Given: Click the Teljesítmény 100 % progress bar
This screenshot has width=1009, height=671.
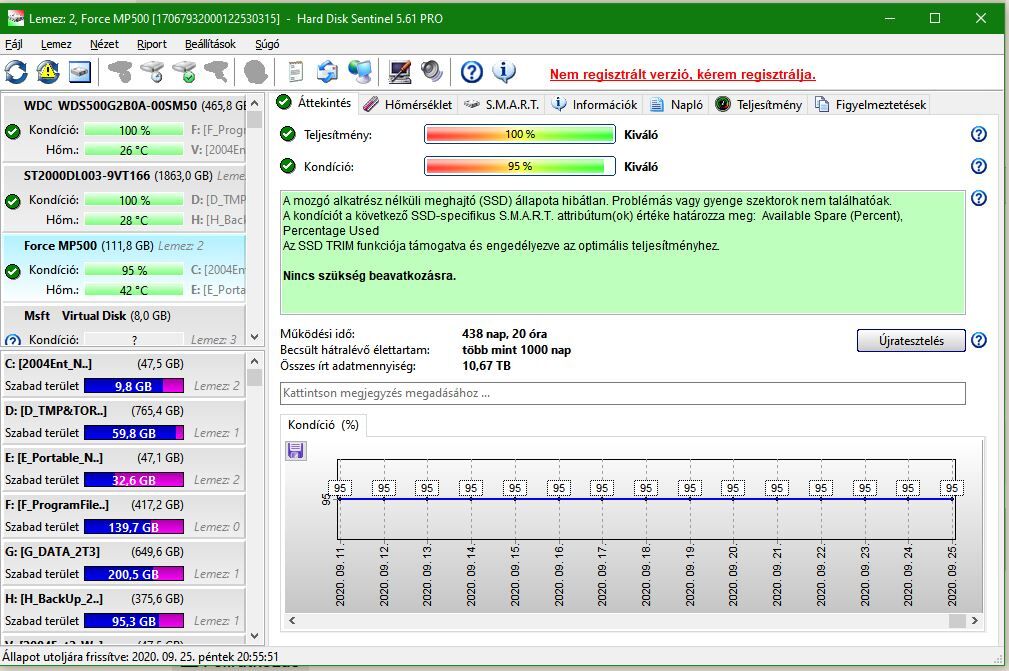Looking at the screenshot, I should (x=520, y=134).
